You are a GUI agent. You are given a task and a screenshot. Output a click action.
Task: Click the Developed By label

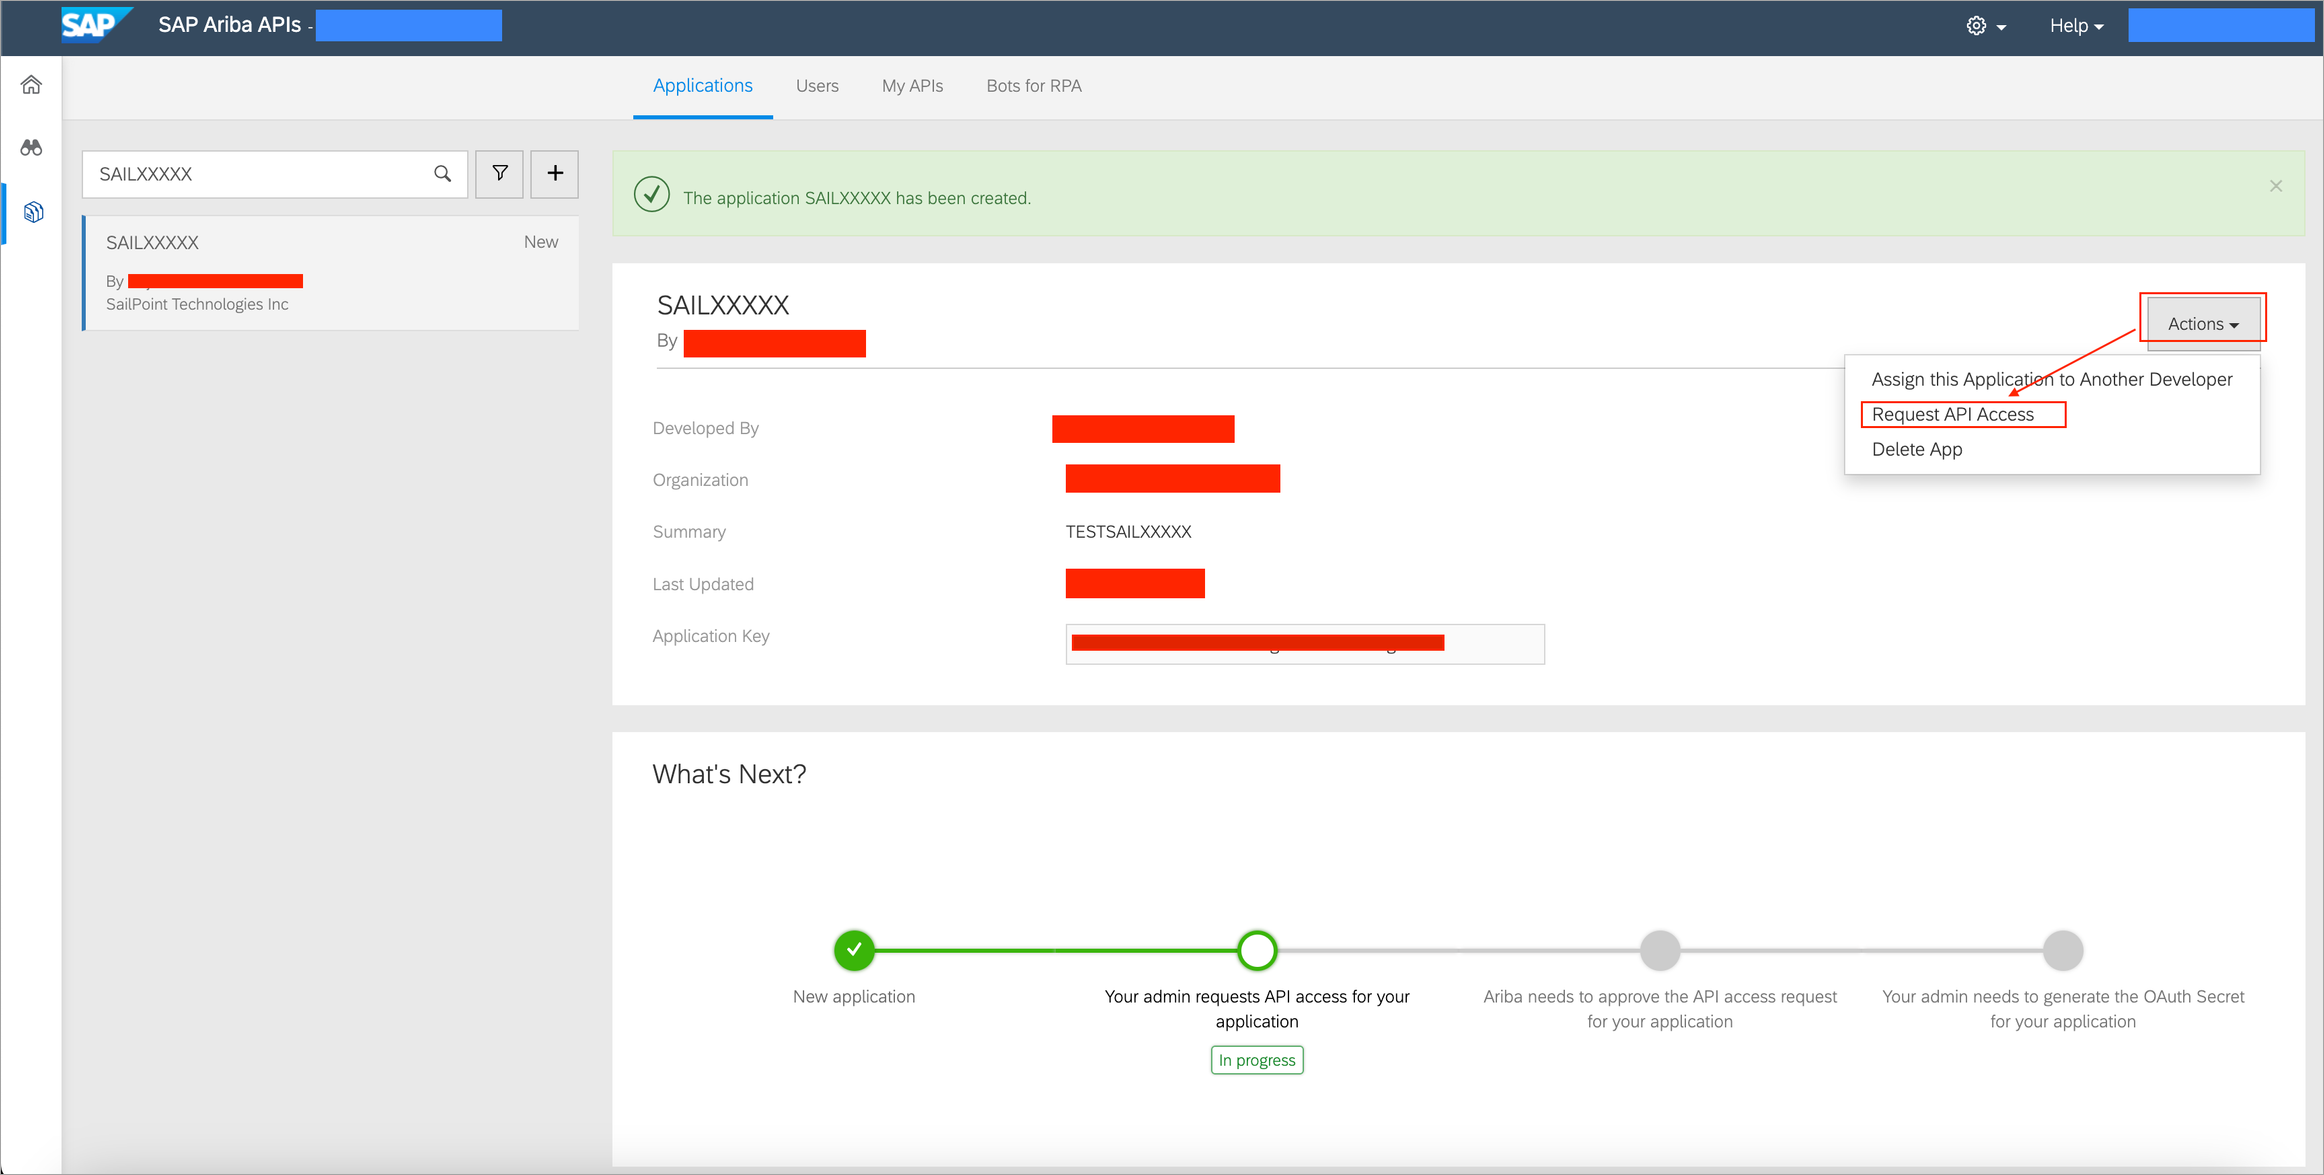[x=706, y=428]
